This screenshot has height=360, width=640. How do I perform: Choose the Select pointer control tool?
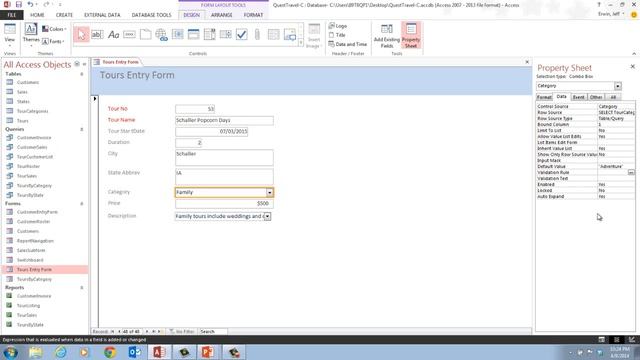click(x=81, y=35)
